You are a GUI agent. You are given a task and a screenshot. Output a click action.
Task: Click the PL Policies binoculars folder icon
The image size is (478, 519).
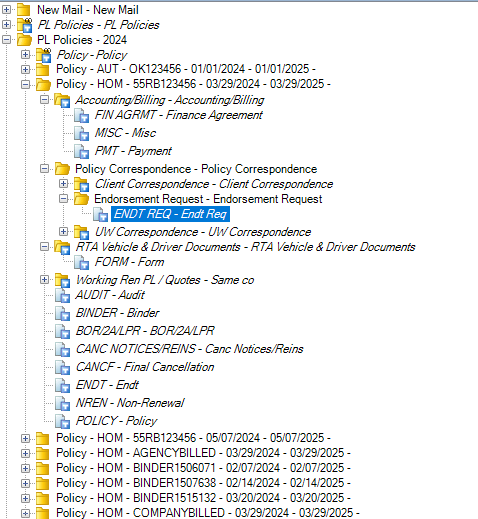click(x=25, y=25)
